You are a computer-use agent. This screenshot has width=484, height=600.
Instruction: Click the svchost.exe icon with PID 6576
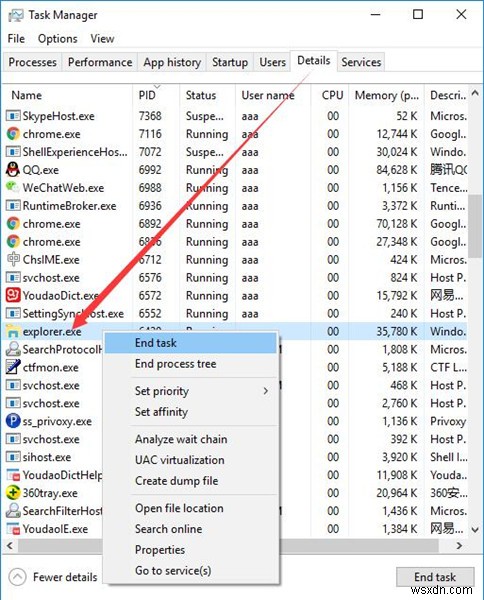pyautogui.click(x=13, y=277)
